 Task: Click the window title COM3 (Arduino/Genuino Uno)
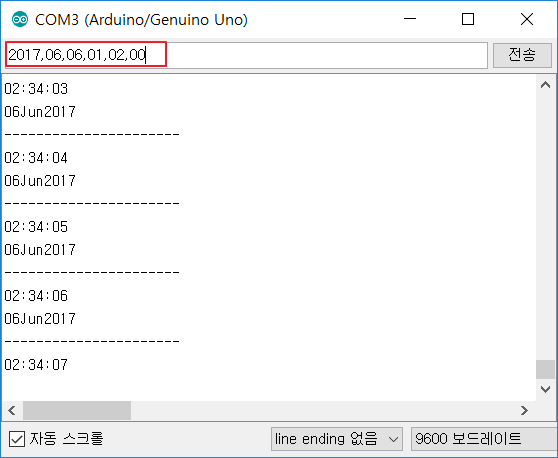click(x=141, y=20)
